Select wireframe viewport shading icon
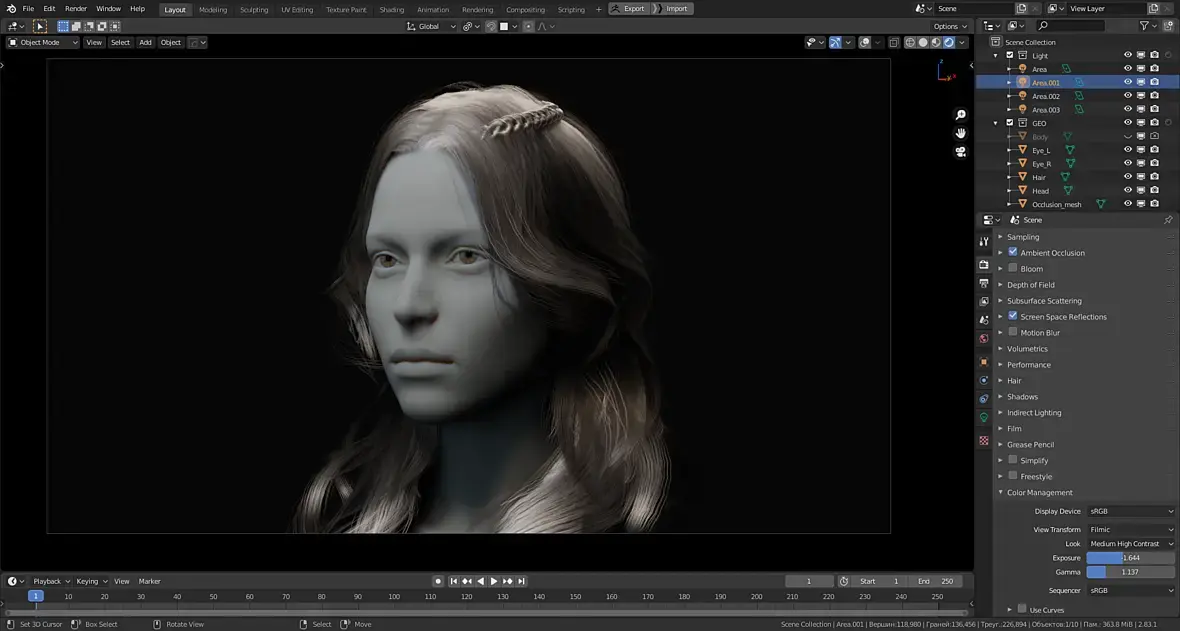 pyautogui.click(x=910, y=43)
